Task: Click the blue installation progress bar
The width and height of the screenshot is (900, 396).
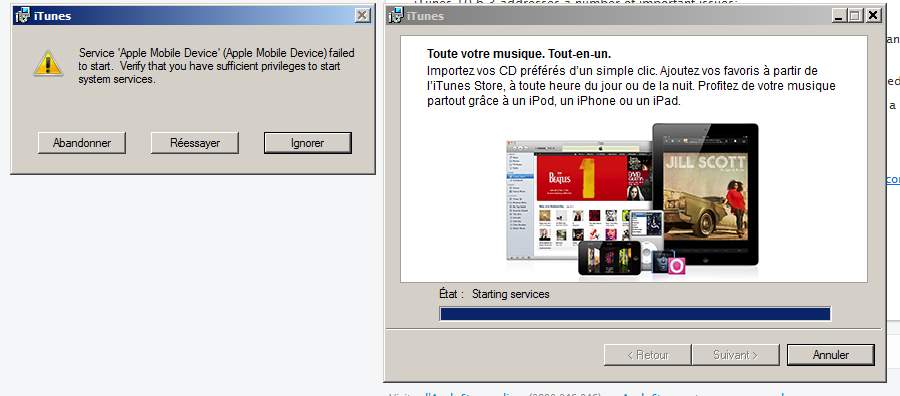Action: pos(635,313)
